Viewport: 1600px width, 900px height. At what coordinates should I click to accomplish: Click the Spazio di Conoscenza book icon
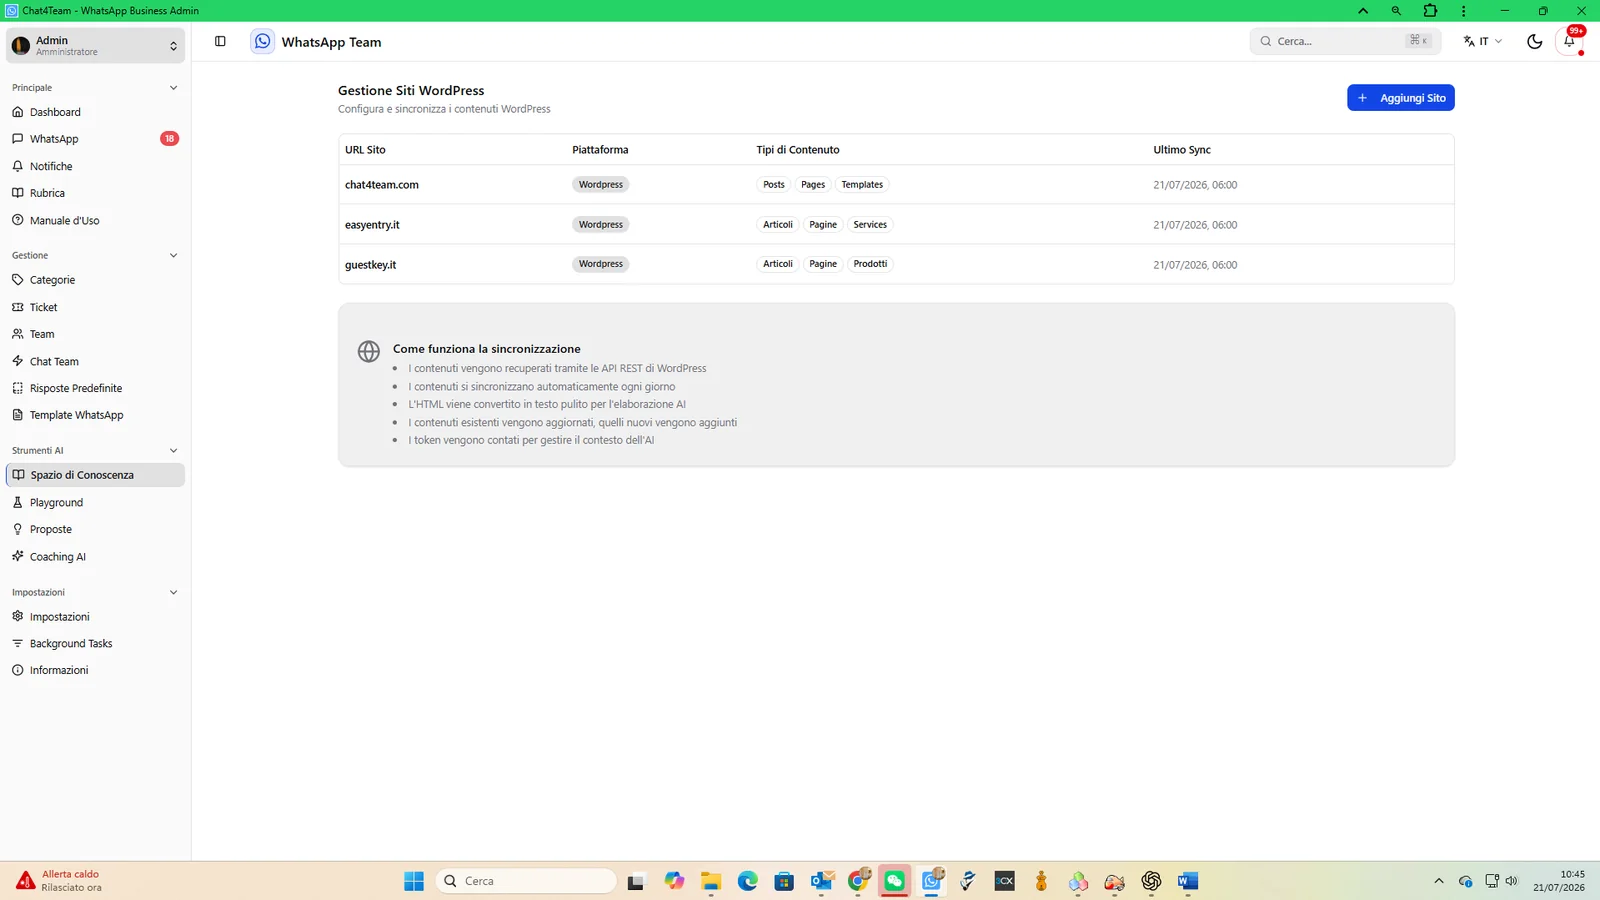18,475
